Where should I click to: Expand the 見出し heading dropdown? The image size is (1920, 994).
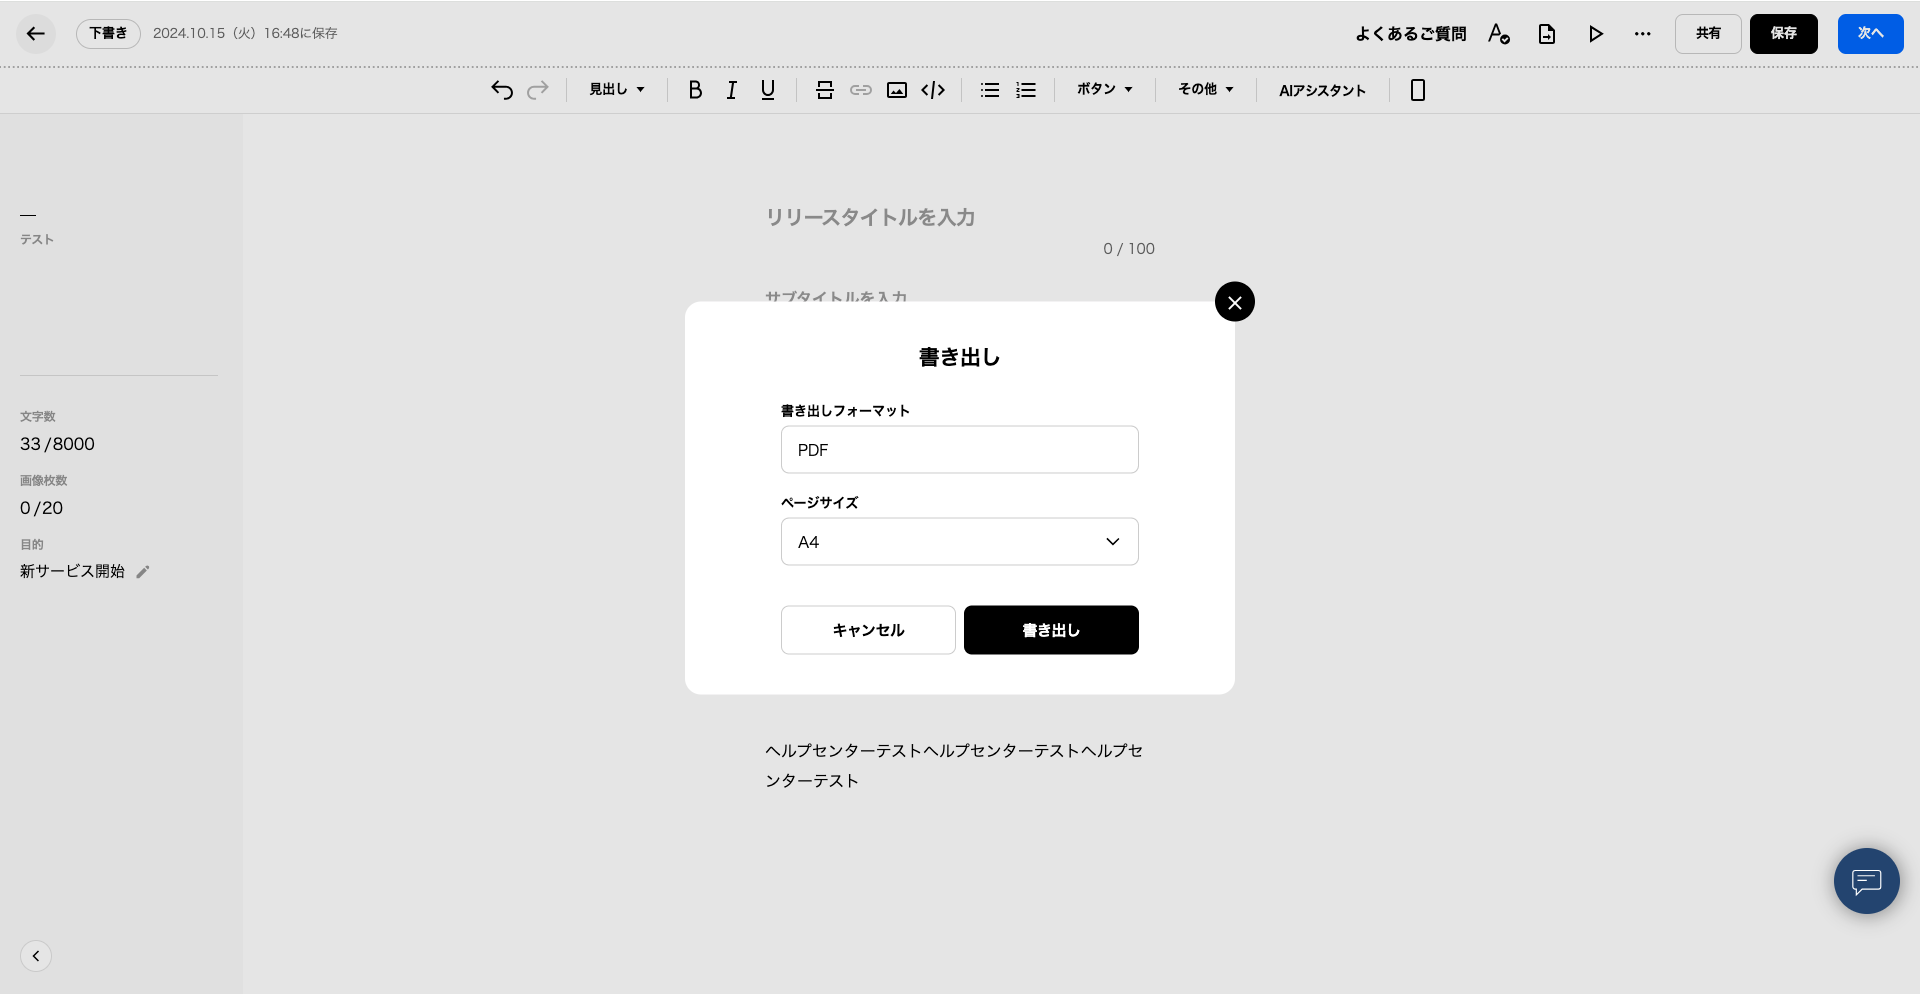point(616,90)
